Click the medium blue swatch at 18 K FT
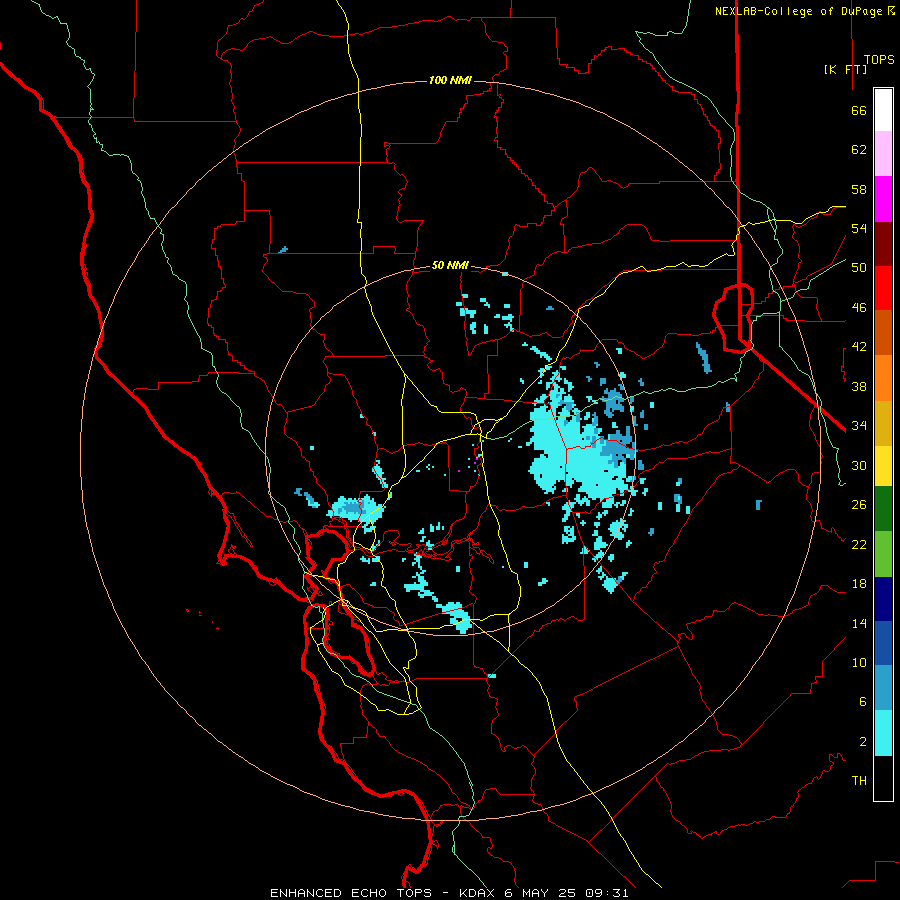This screenshot has width=900, height=900. coord(883,643)
